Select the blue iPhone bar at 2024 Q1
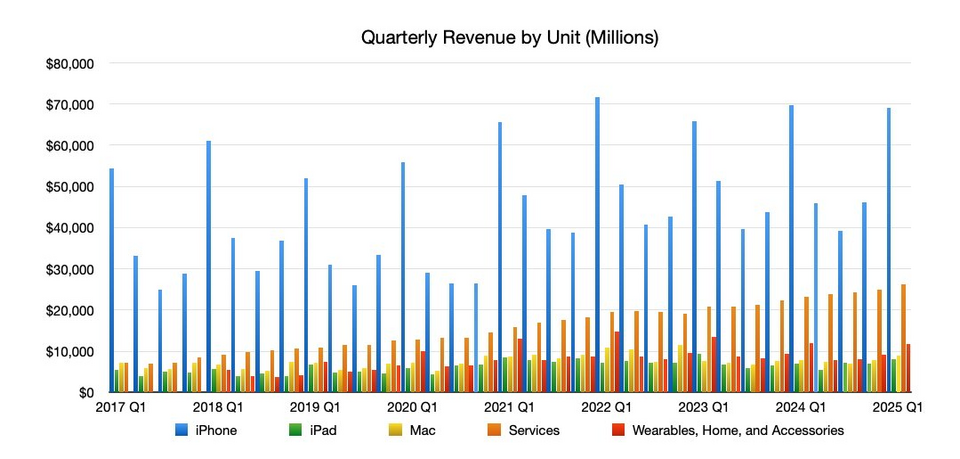 pos(792,248)
